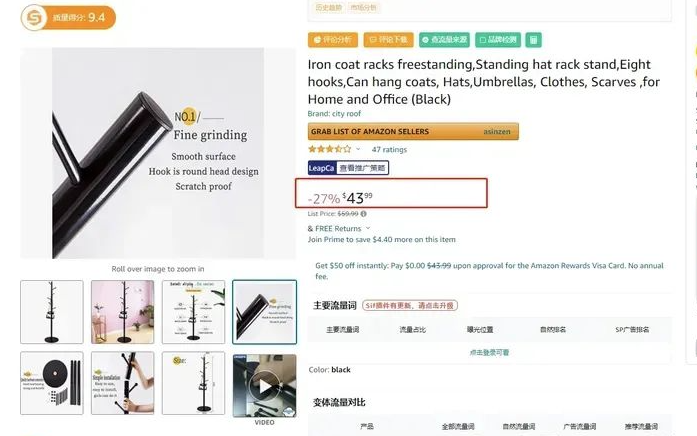Click the List Price info icon
This screenshot has width=697, height=436.
coord(364,214)
